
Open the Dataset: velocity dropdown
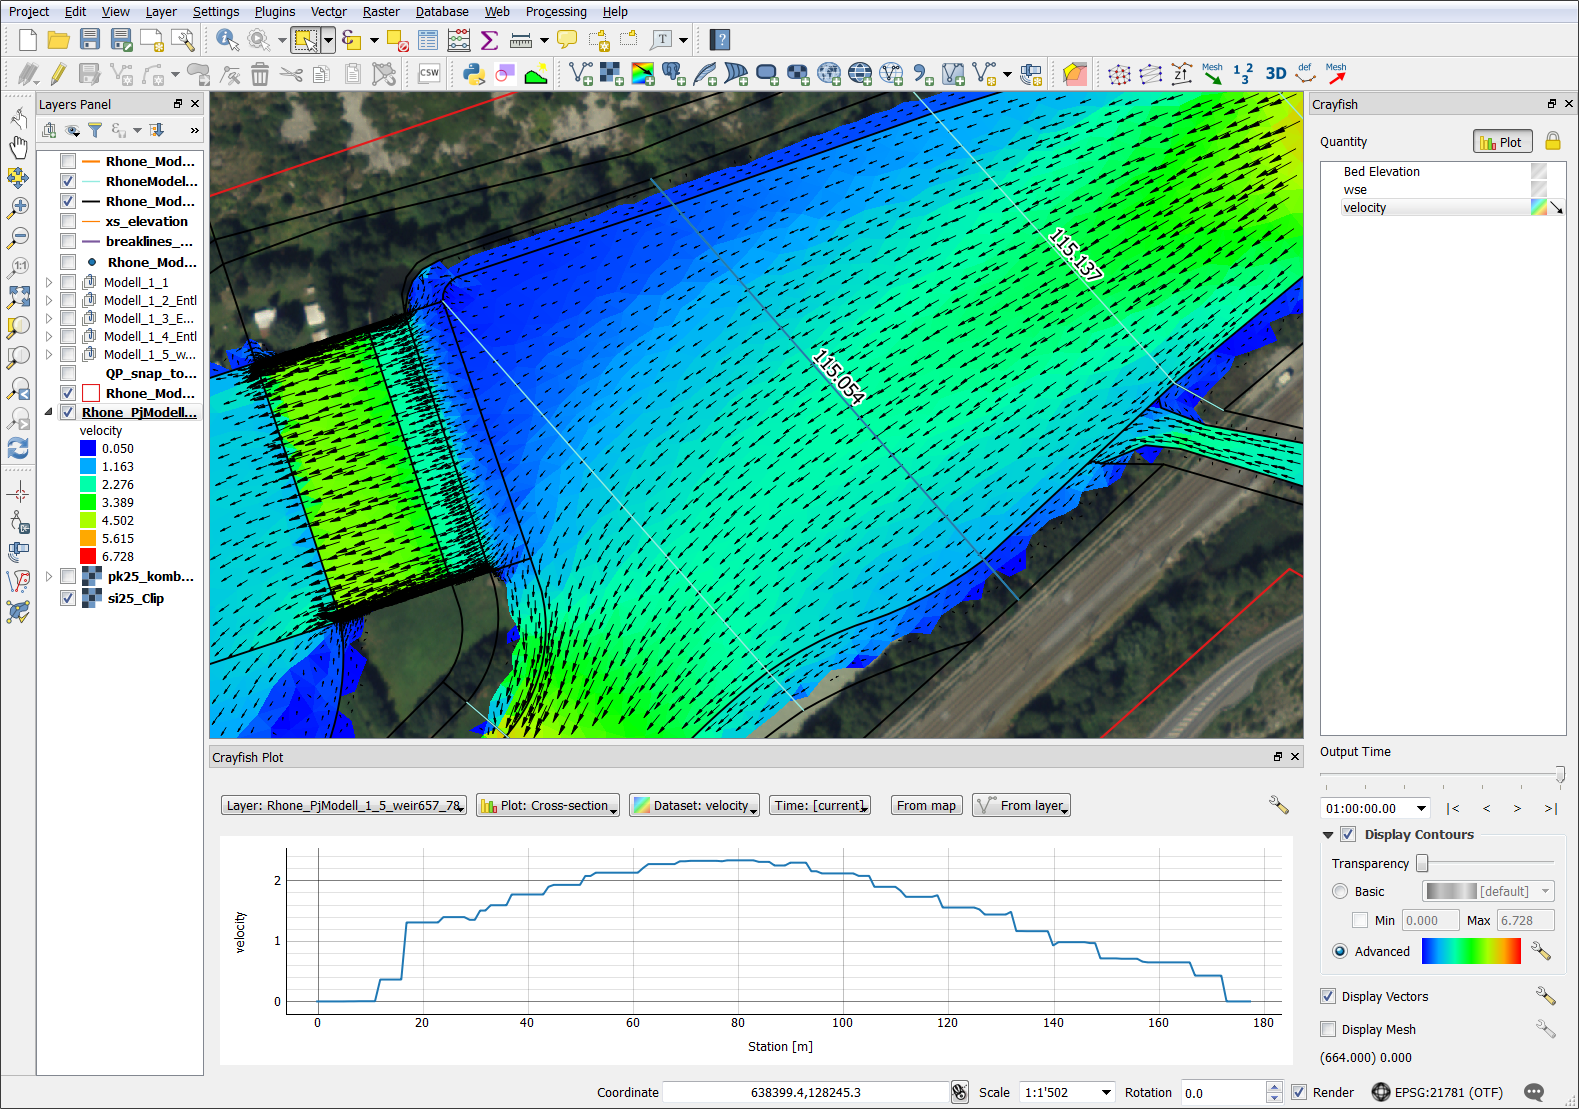[694, 806]
